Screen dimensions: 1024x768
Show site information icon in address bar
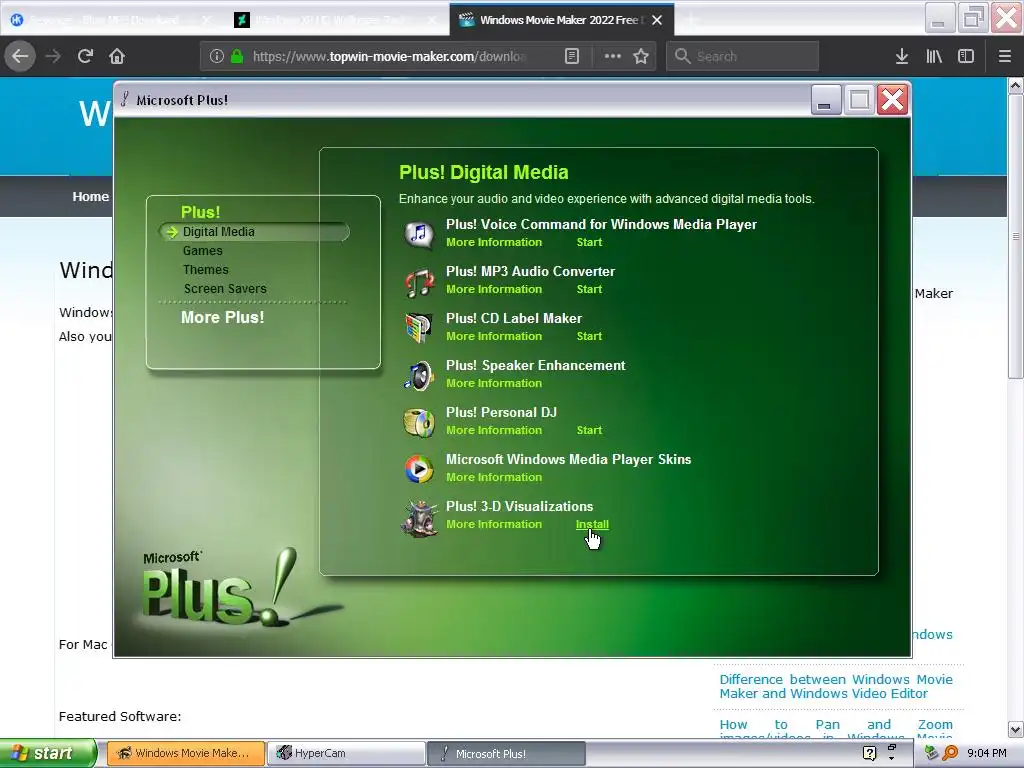217,56
